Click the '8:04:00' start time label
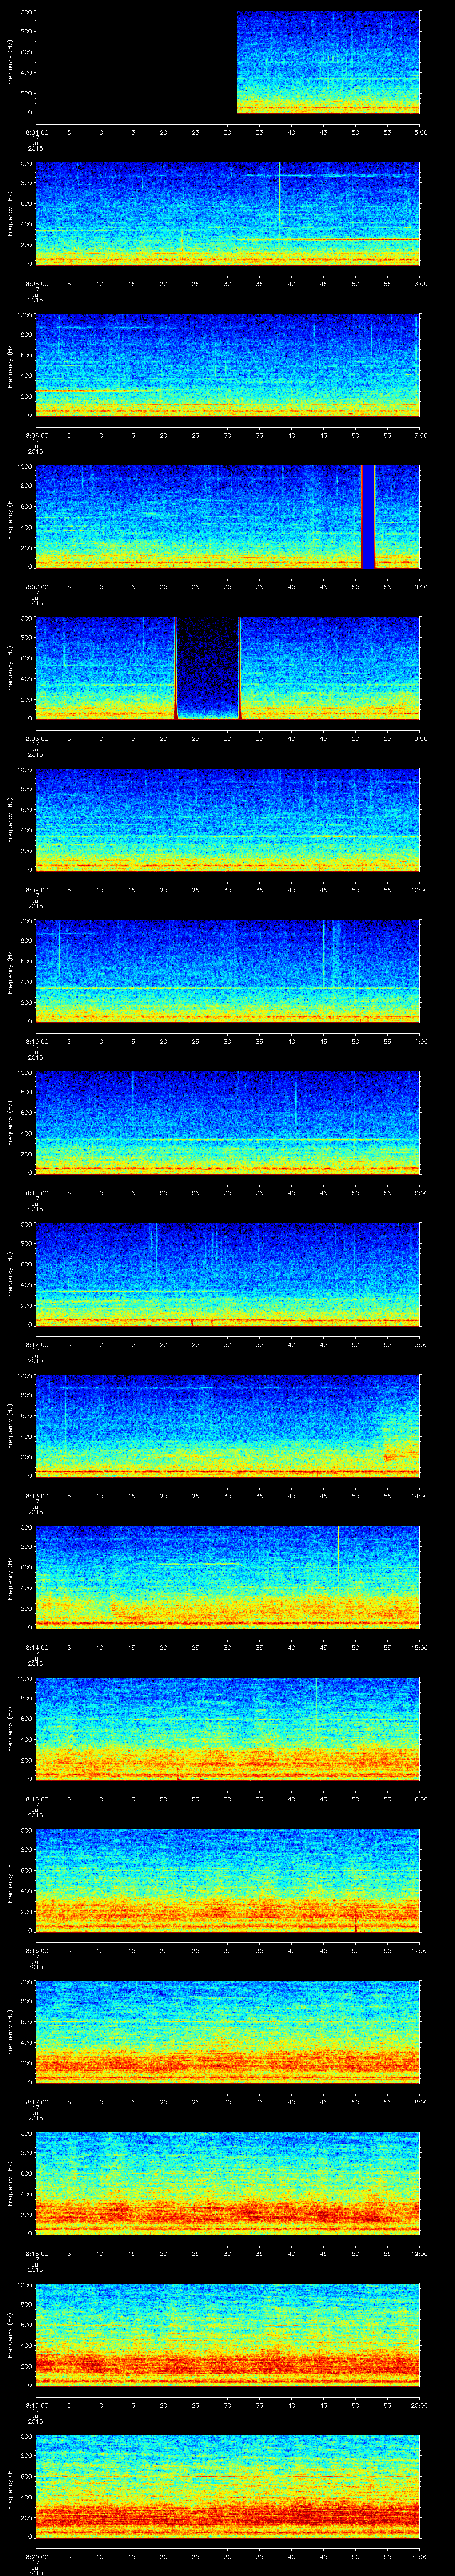Viewport: 455px width, 2576px height. (36, 132)
